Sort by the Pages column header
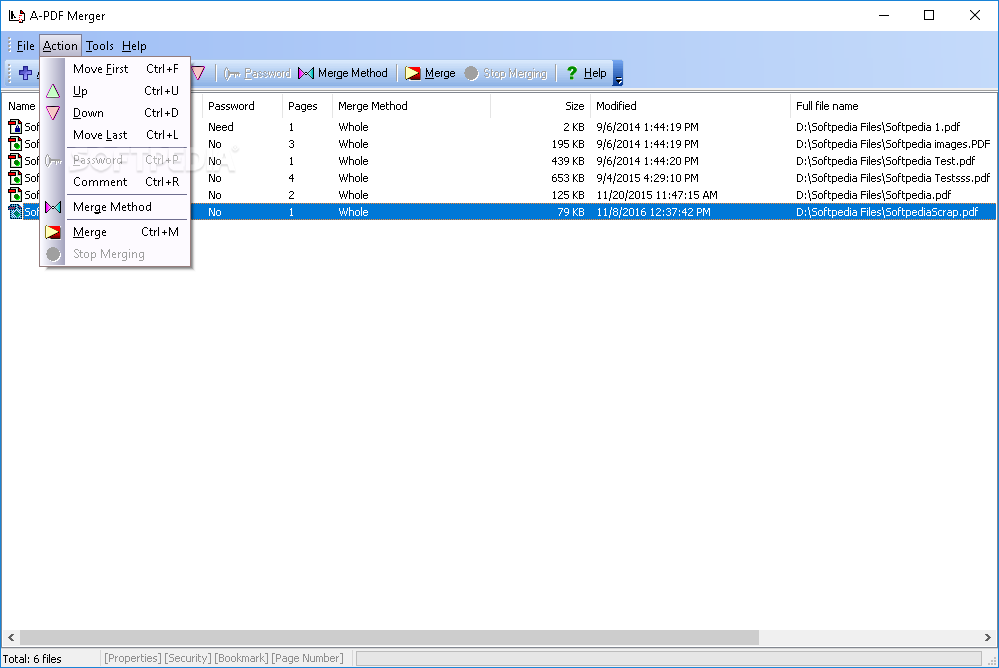Viewport: 999px width, 668px height. [x=308, y=106]
